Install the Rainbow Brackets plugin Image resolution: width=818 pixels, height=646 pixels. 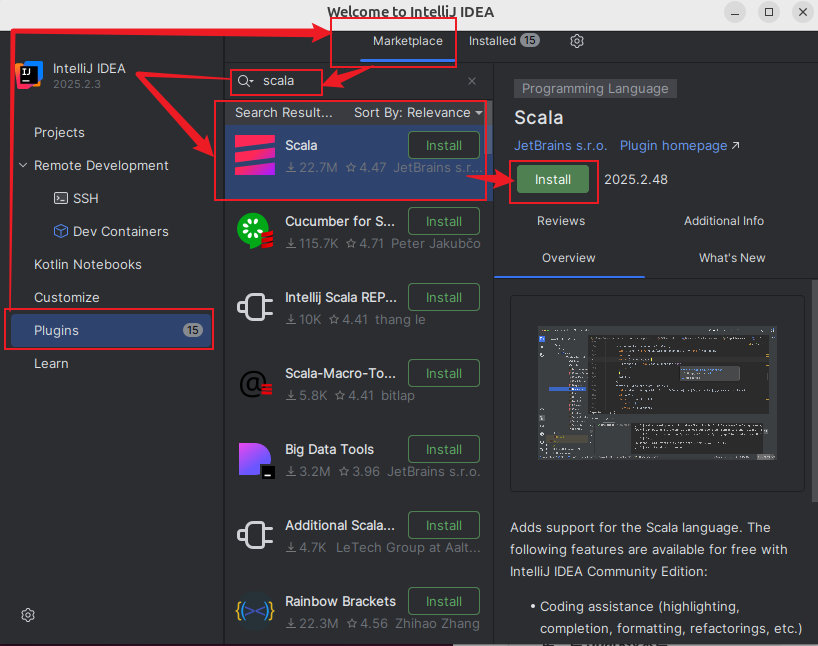click(443, 601)
